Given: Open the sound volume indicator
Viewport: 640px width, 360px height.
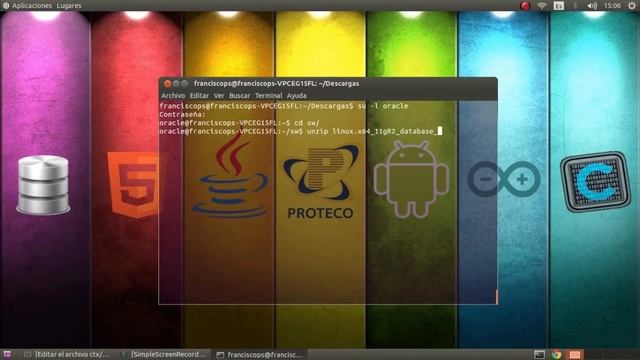Looking at the screenshot, I should point(592,6).
